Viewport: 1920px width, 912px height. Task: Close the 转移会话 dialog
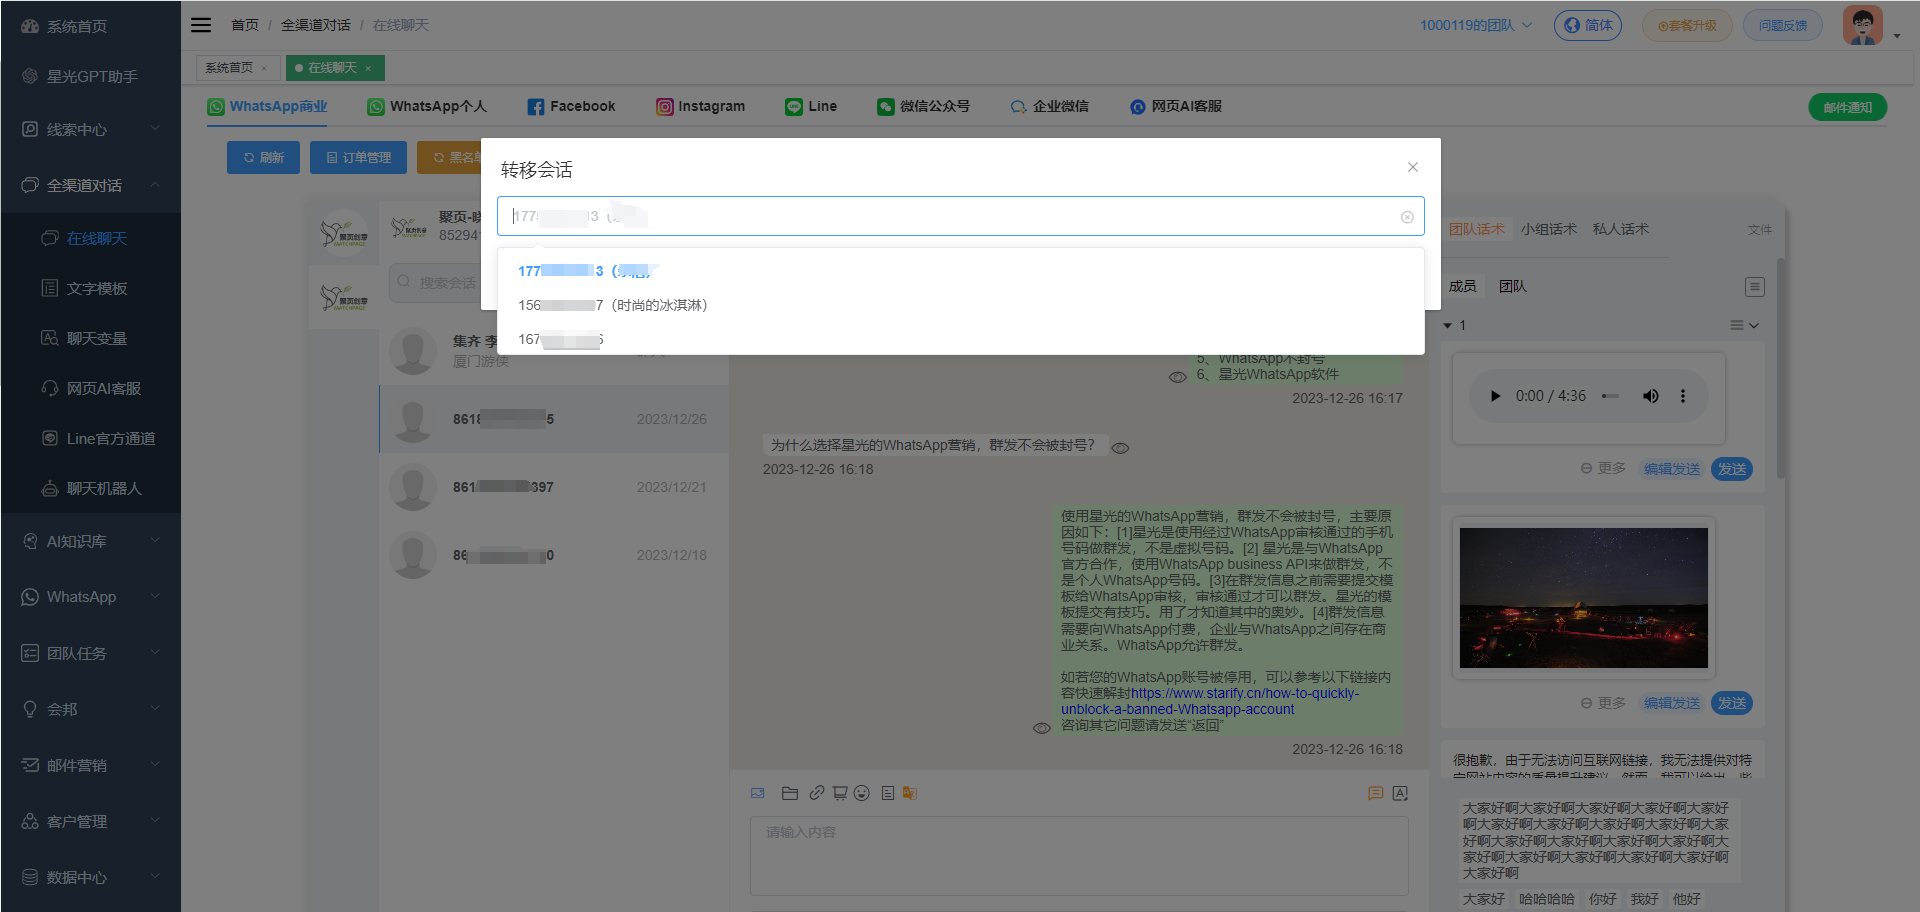click(1413, 167)
